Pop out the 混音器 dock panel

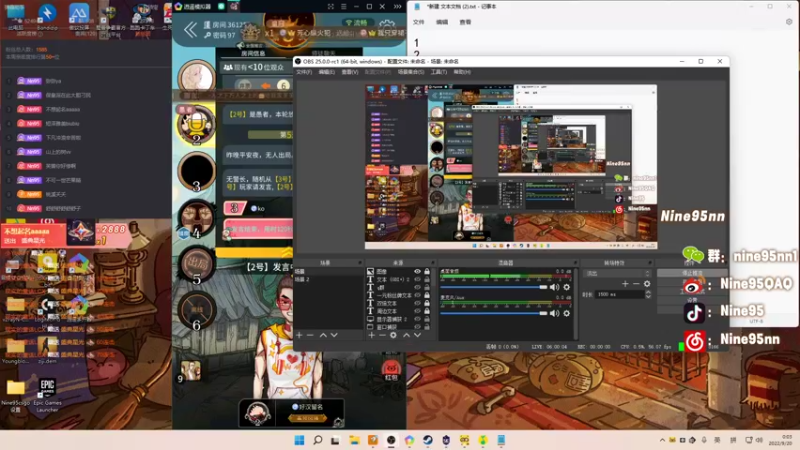(x=575, y=263)
